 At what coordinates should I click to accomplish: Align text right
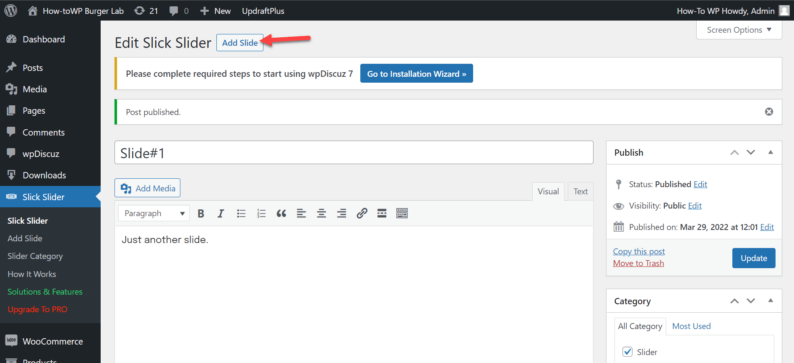(341, 214)
